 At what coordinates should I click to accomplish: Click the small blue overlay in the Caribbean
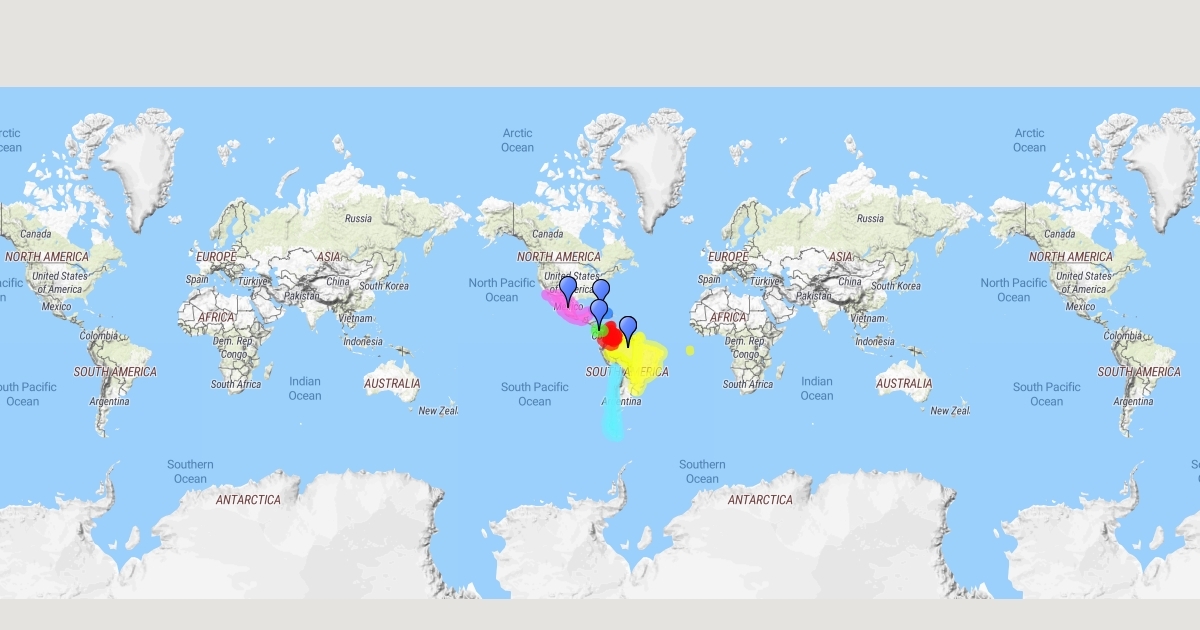tap(610, 314)
